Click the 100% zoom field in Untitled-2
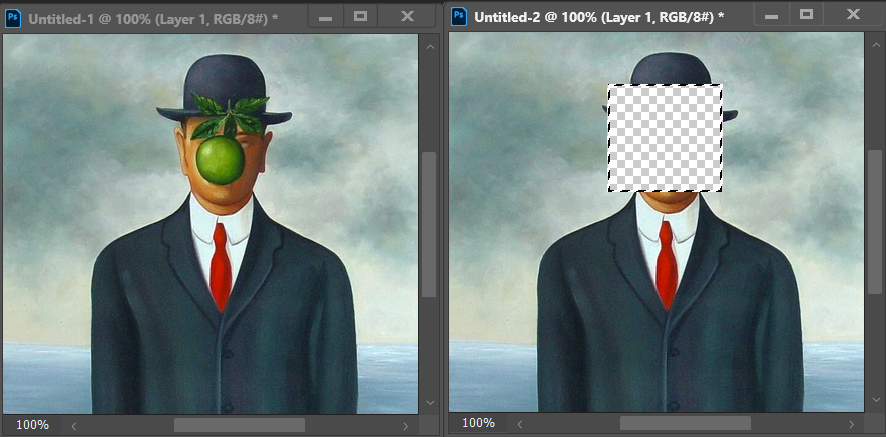 click(478, 423)
